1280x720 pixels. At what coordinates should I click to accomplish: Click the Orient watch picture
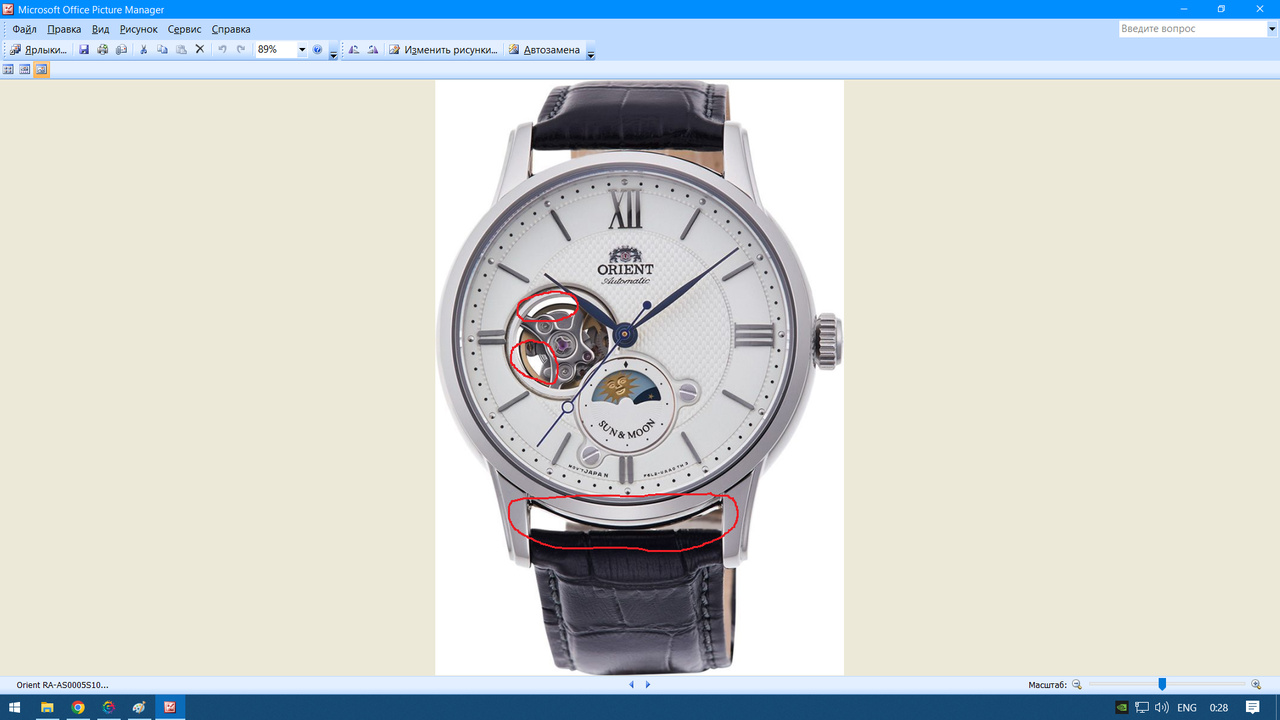(x=639, y=378)
